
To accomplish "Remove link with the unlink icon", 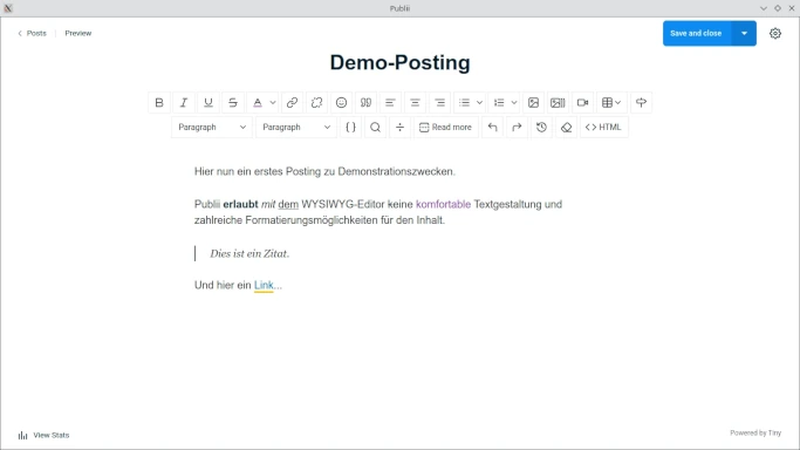I will tap(317, 103).
